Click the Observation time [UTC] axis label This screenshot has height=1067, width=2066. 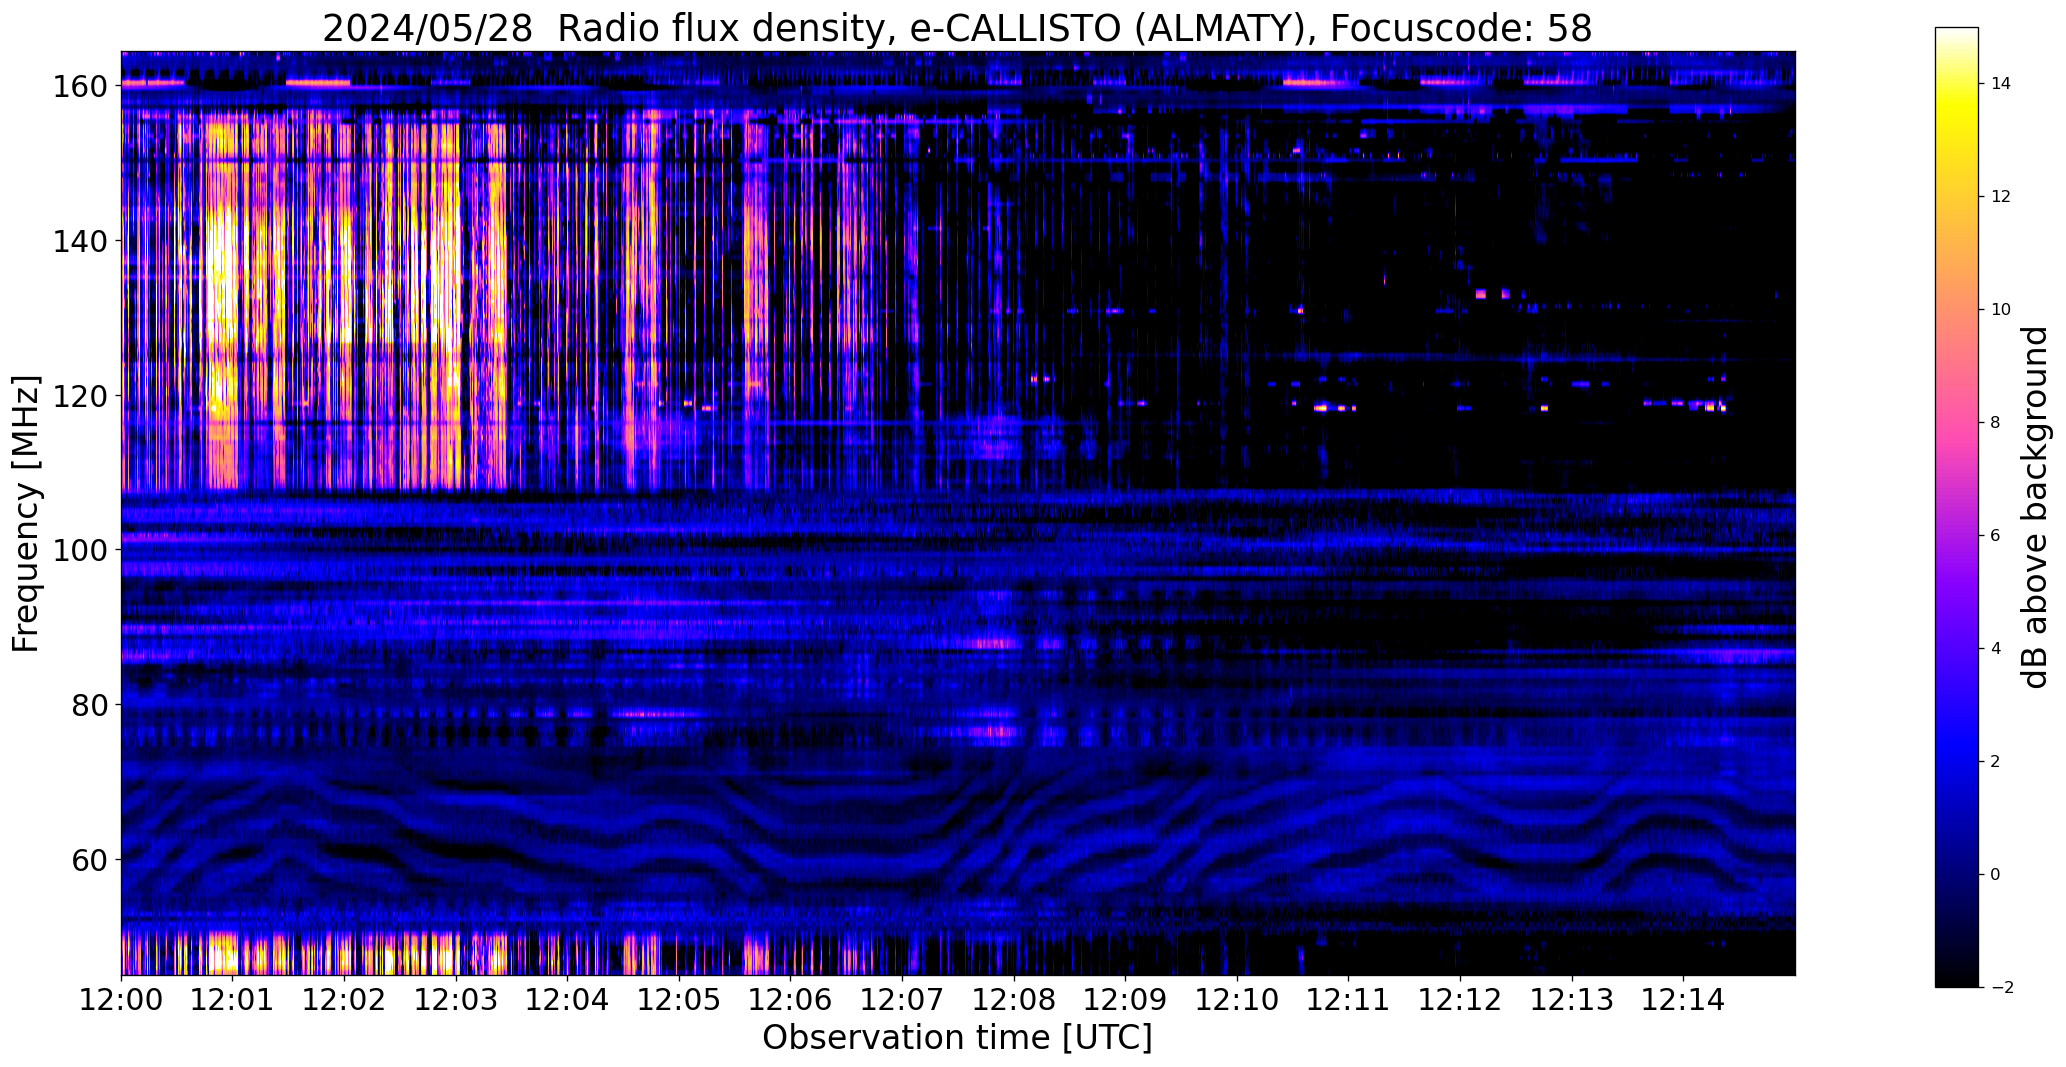957,1038
